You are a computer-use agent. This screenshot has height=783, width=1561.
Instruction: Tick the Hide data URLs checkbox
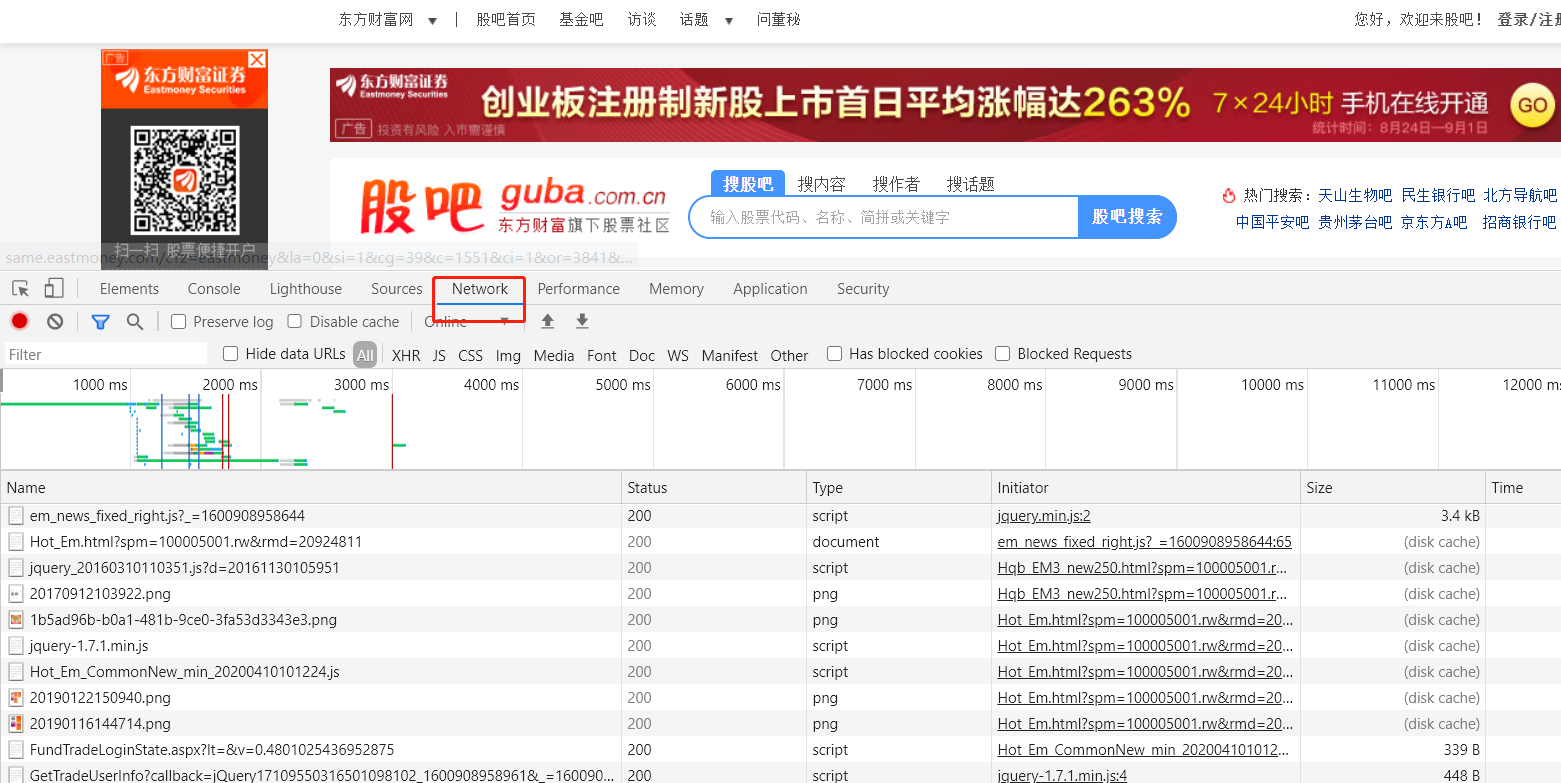pos(231,354)
